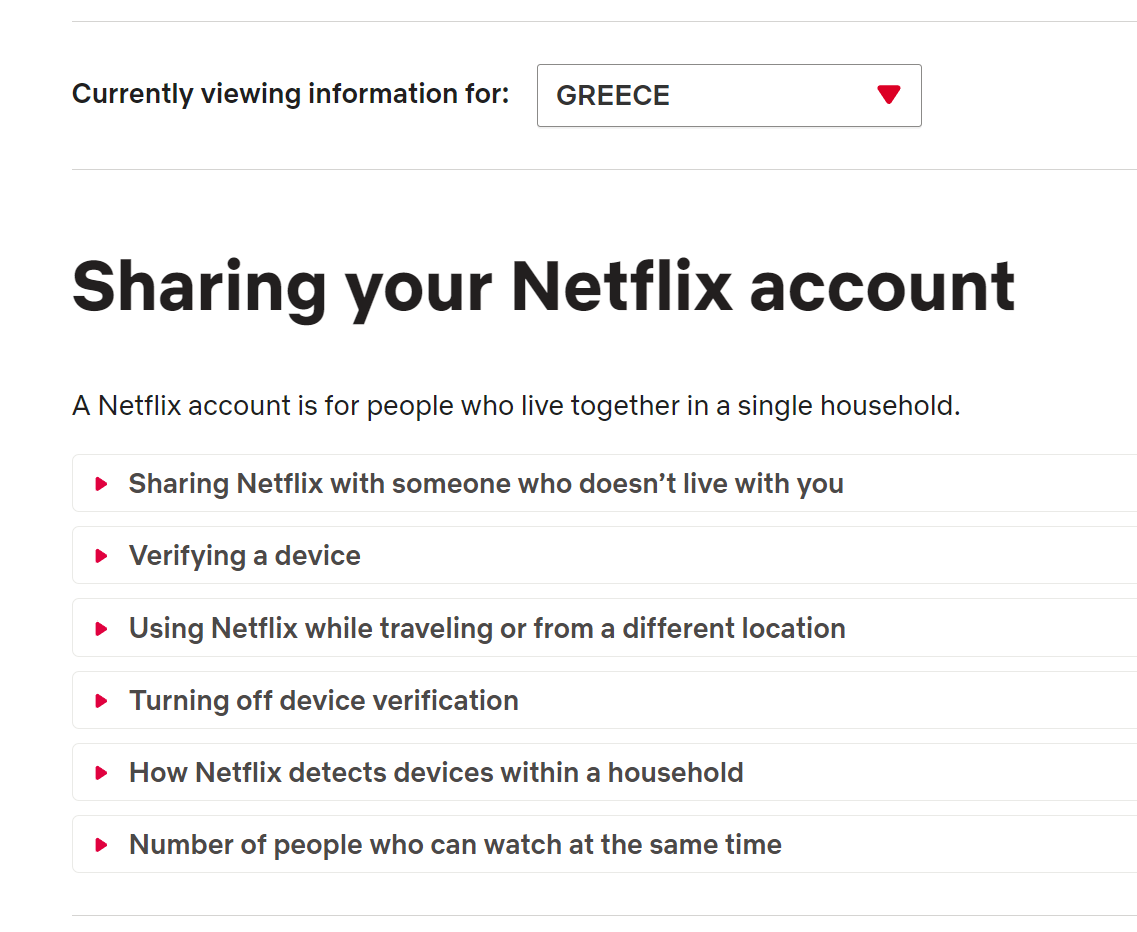Screen dimensions: 1137x932
Task: Expand "Number of people who can watch at the same time"
Action: (604, 844)
